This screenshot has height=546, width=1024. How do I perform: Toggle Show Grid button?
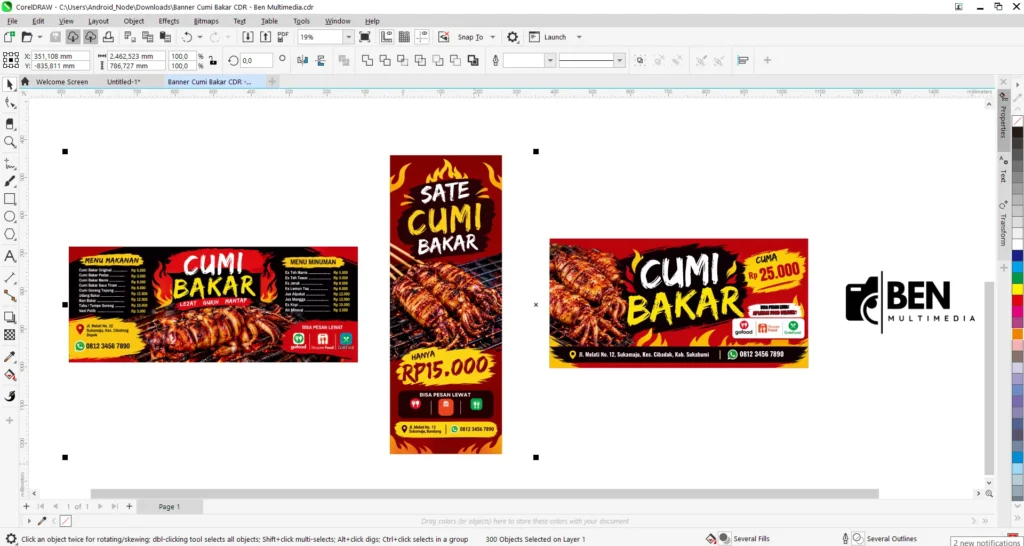(404, 37)
